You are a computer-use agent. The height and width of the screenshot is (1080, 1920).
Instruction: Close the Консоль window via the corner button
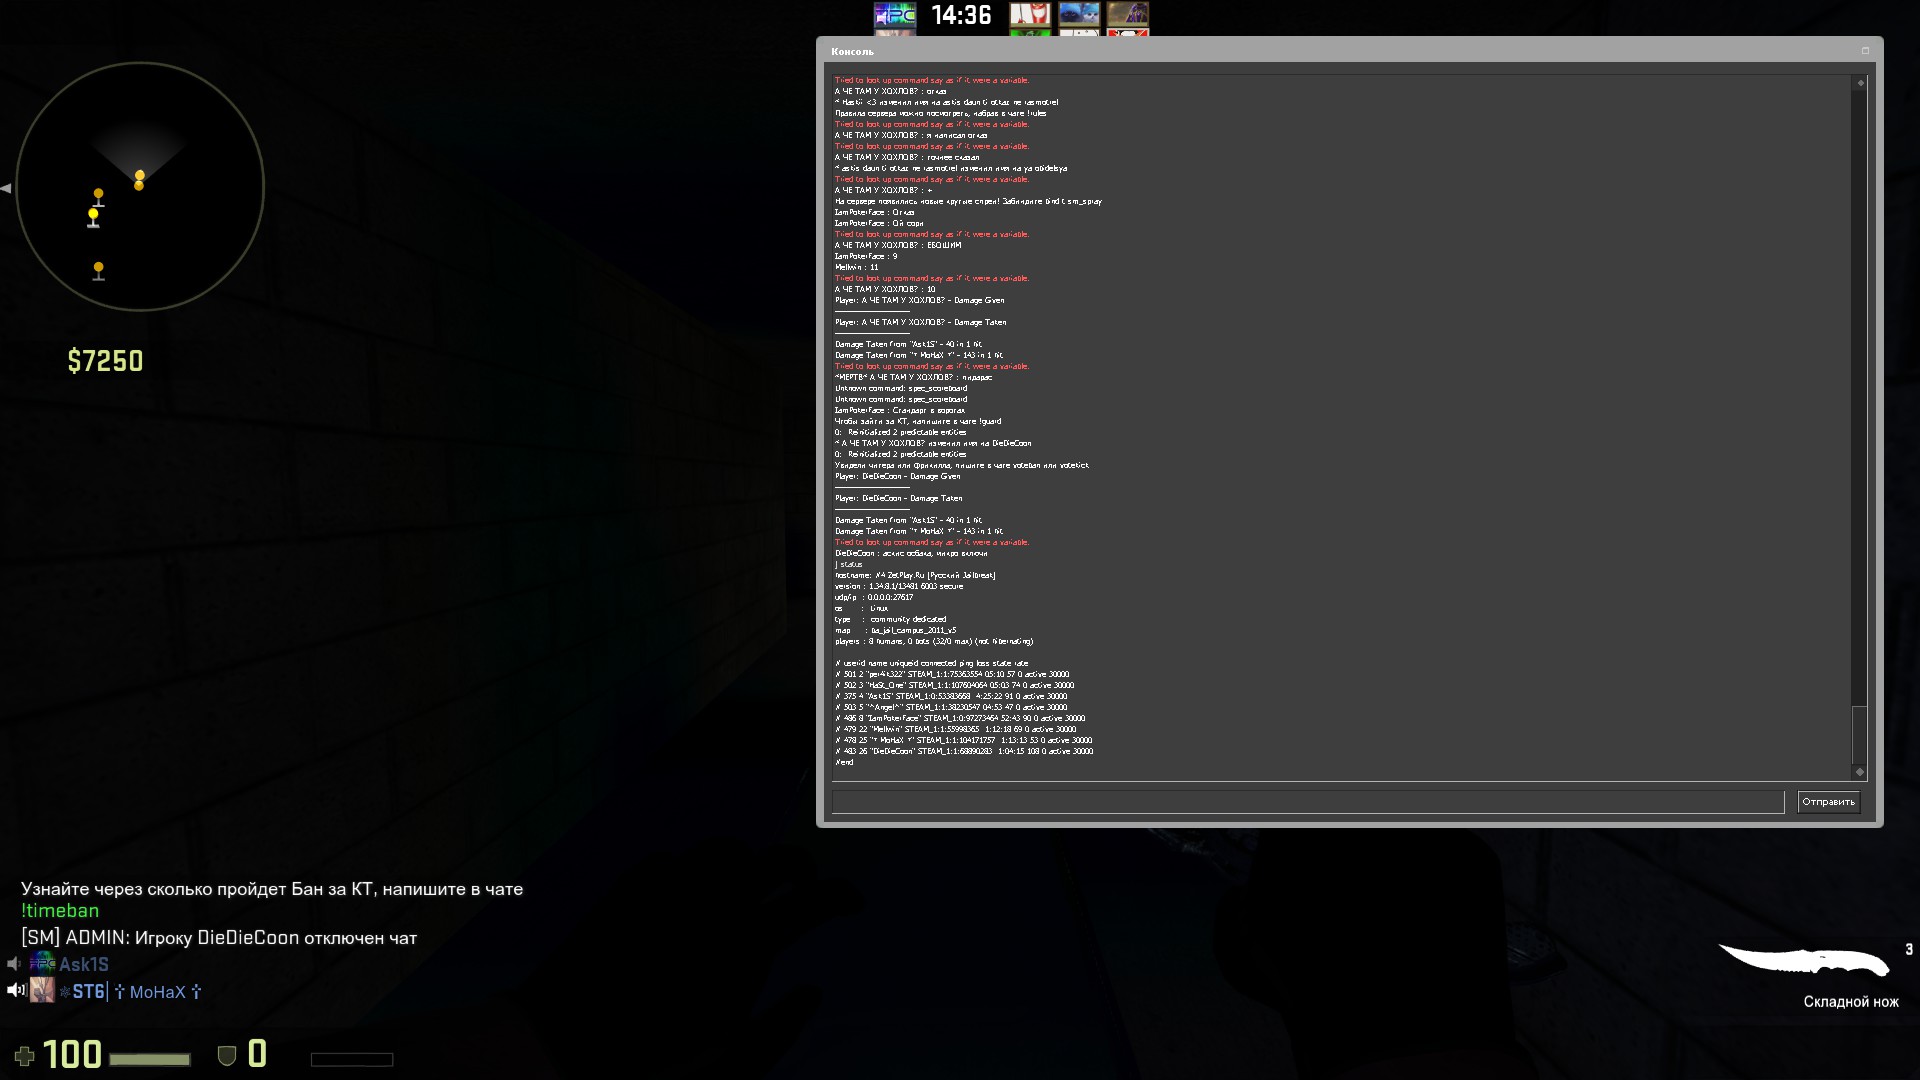point(1865,51)
